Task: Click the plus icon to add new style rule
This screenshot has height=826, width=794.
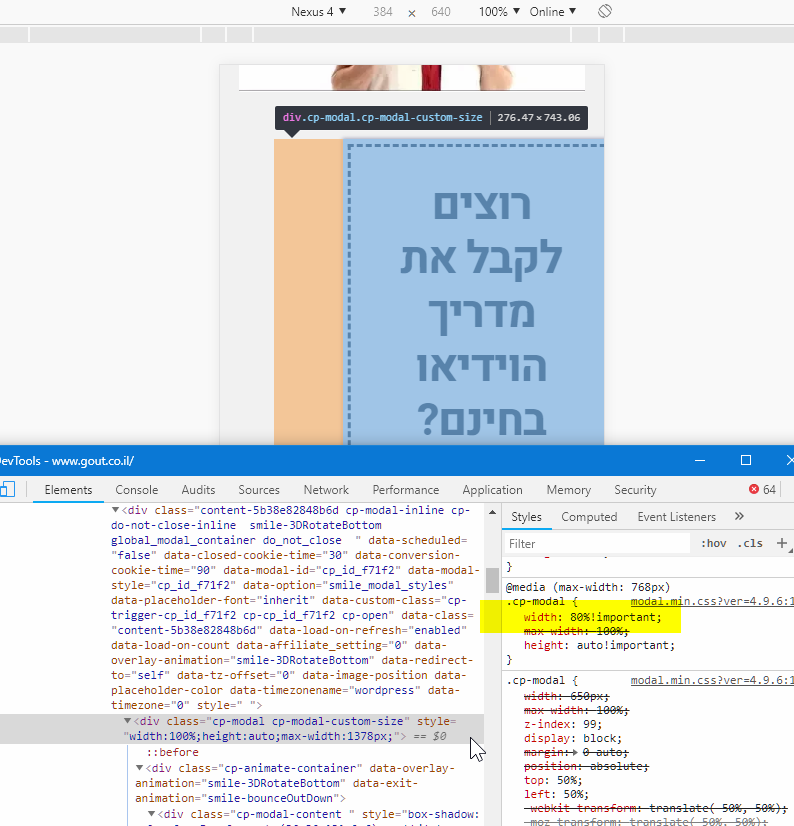Action: (x=782, y=543)
